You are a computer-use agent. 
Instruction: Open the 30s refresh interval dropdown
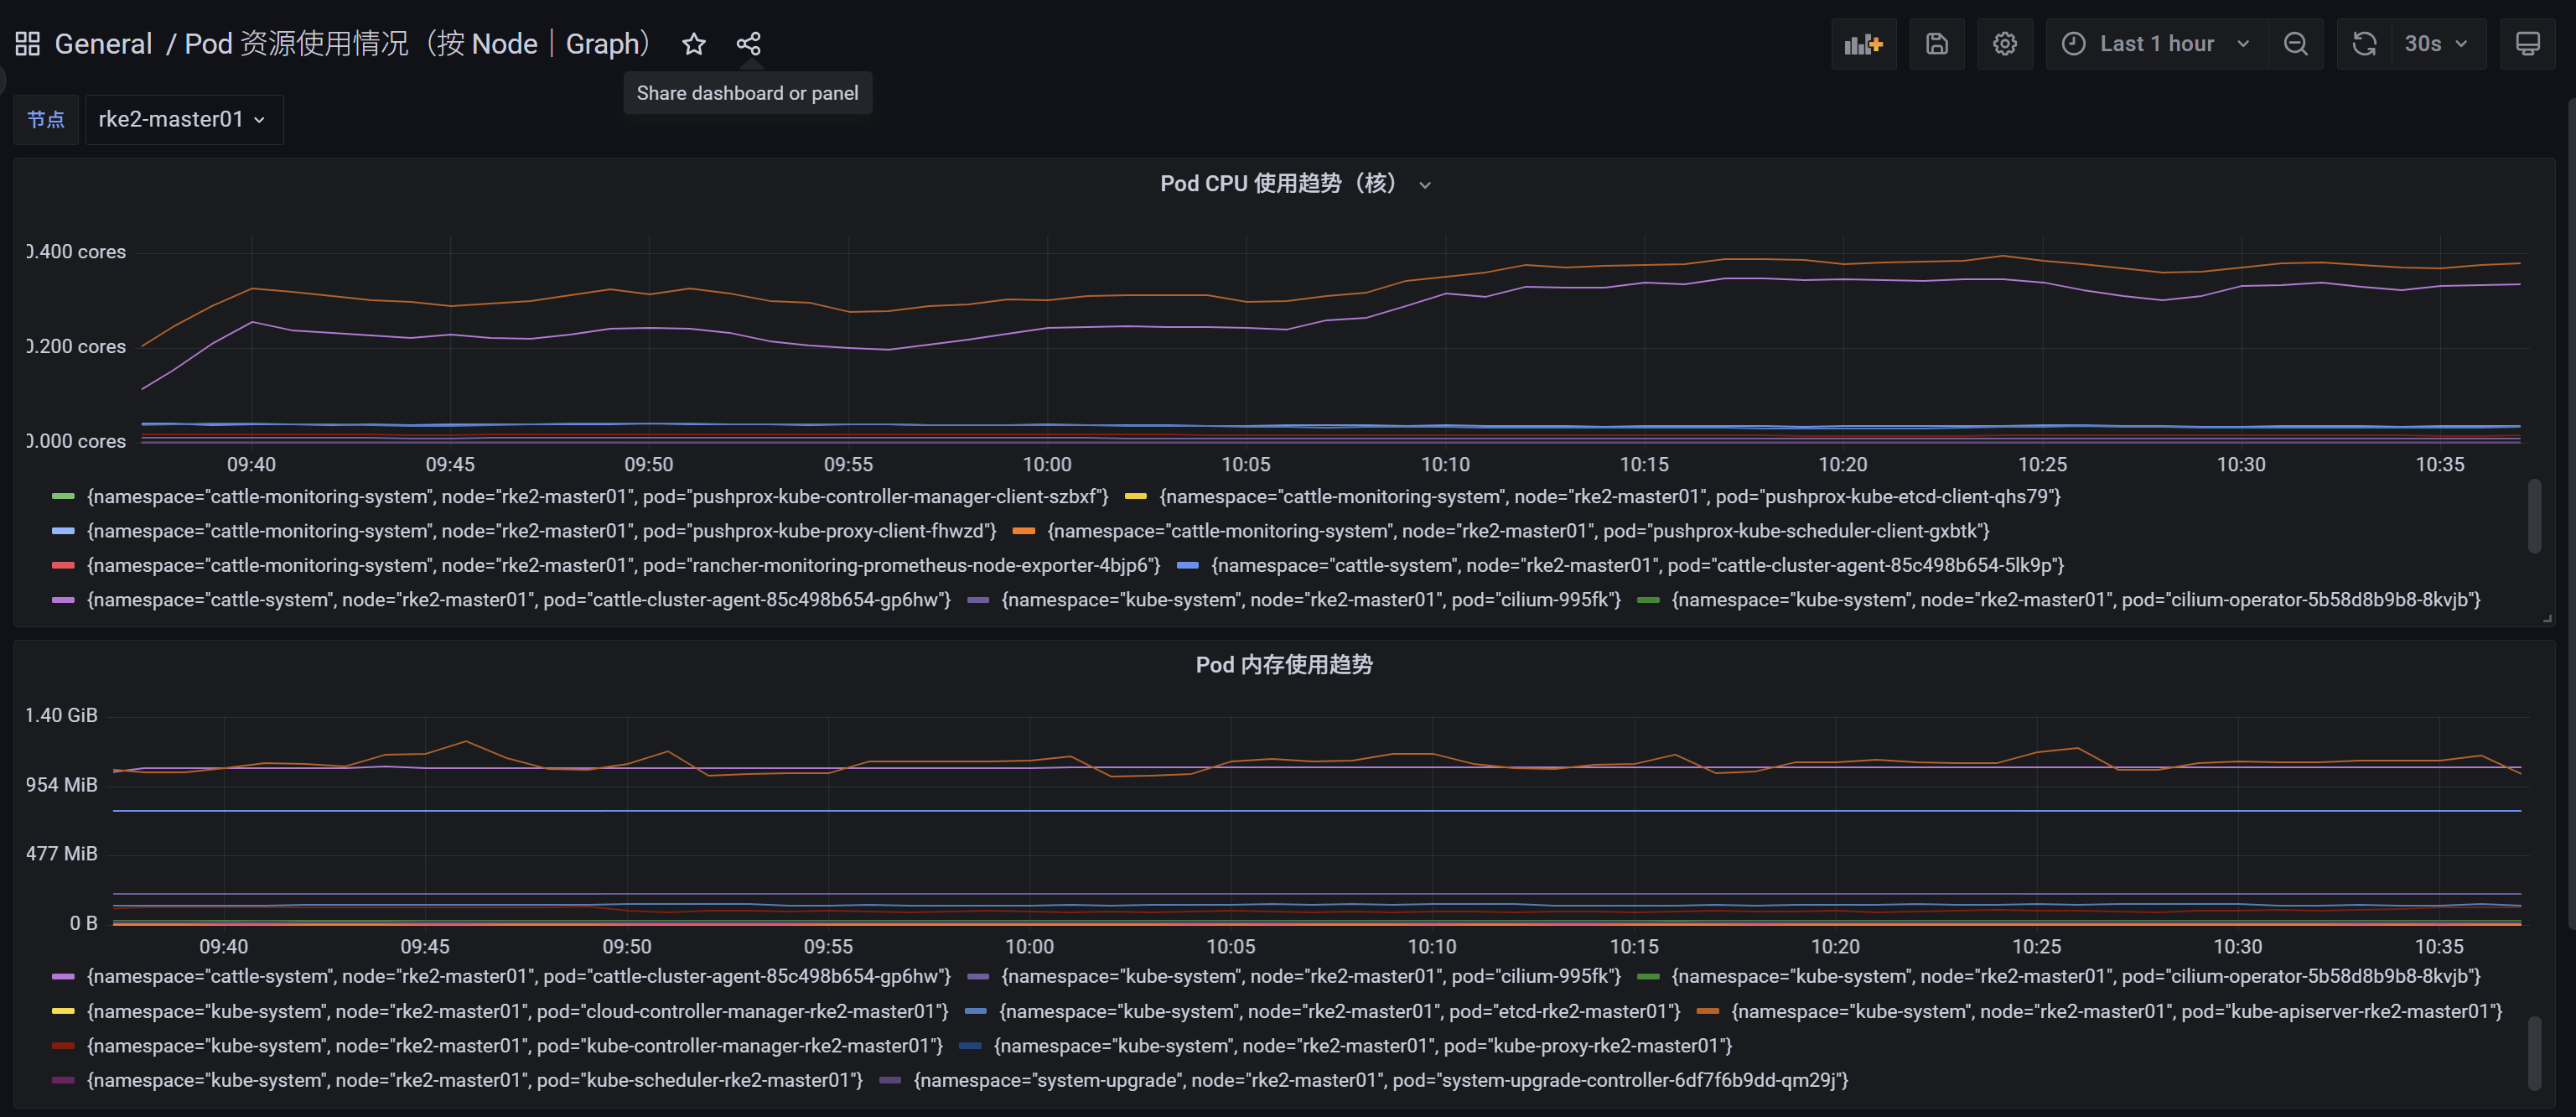[2437, 44]
